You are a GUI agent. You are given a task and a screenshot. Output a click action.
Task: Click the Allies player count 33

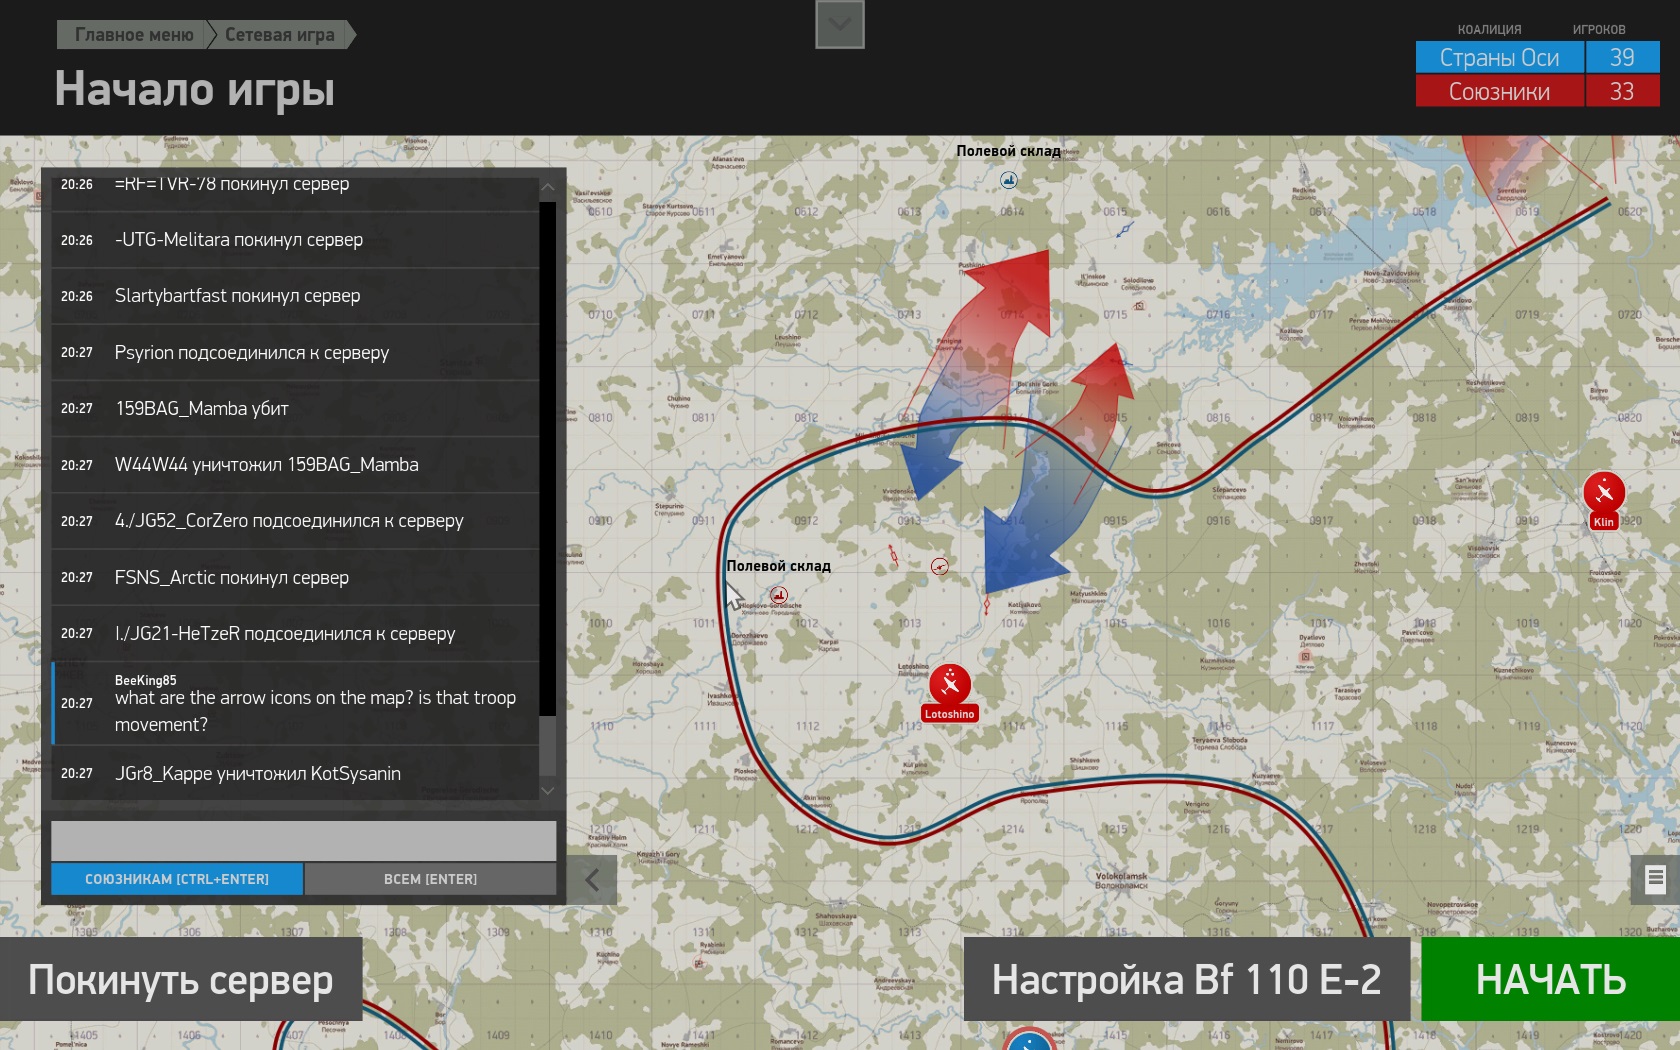tap(1622, 91)
